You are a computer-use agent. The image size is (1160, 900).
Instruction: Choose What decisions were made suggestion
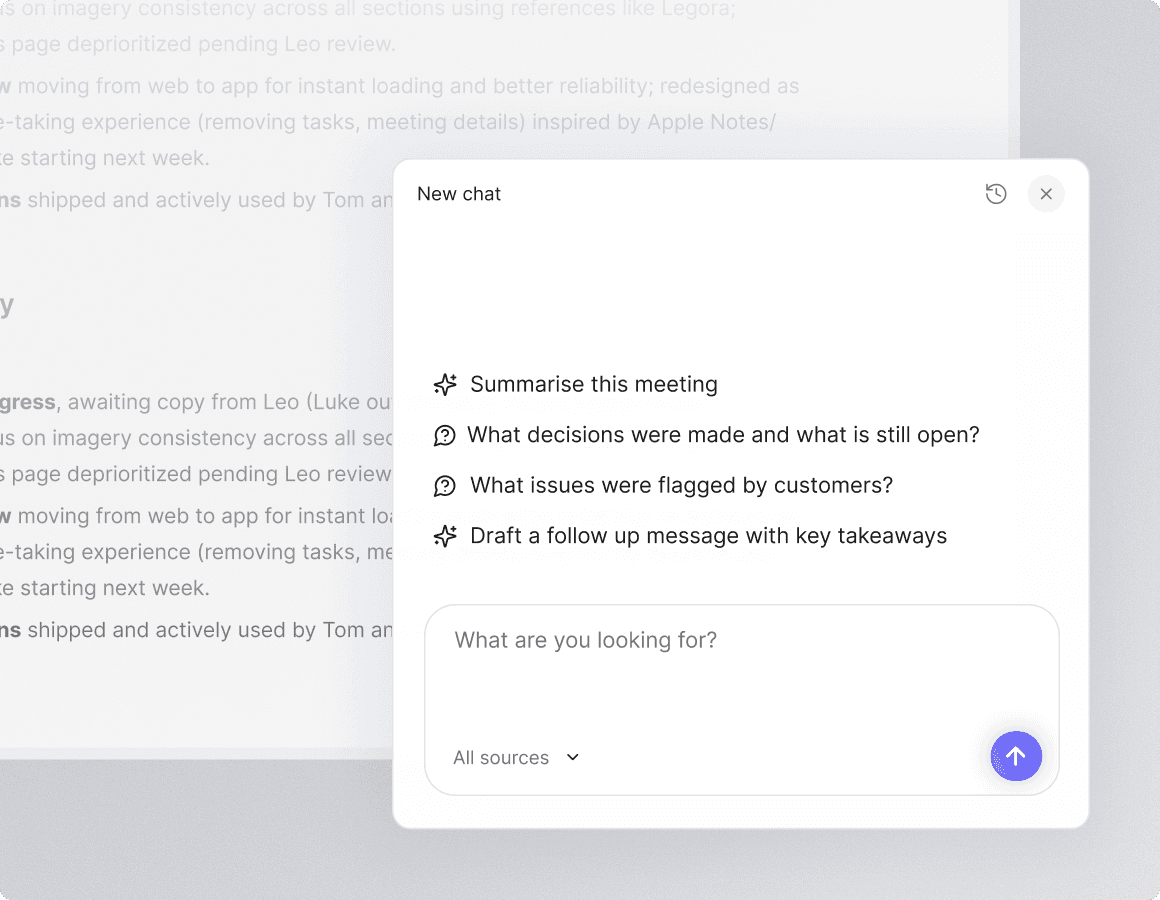point(723,435)
